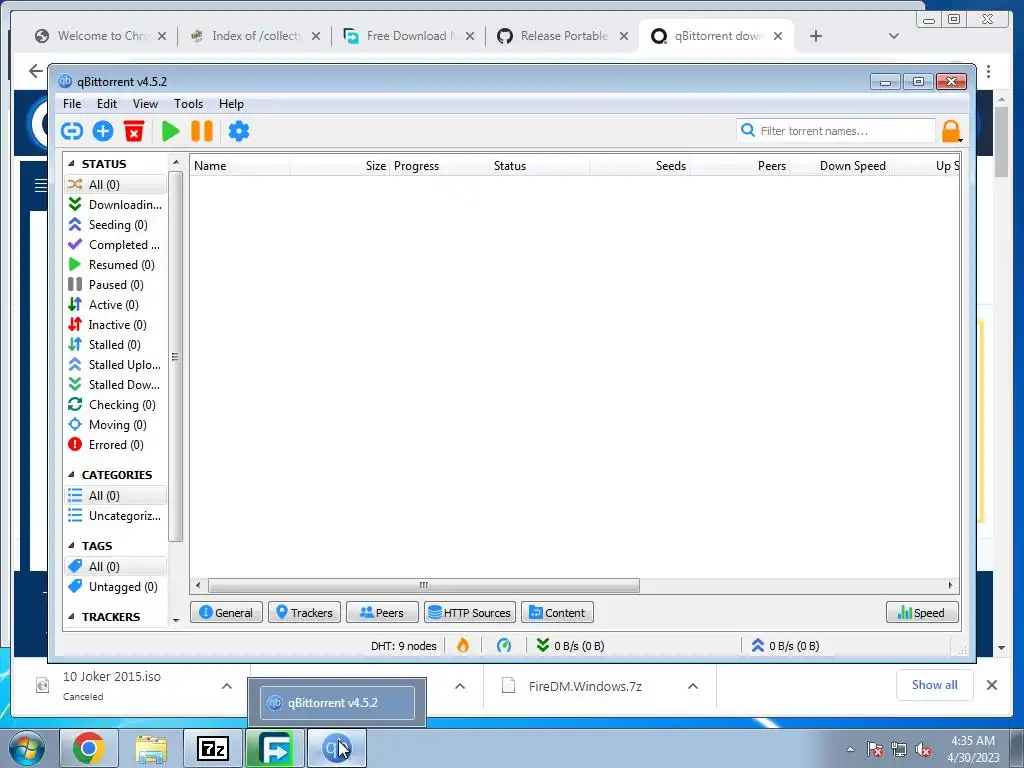Open the Speed graph tab

click(x=922, y=613)
